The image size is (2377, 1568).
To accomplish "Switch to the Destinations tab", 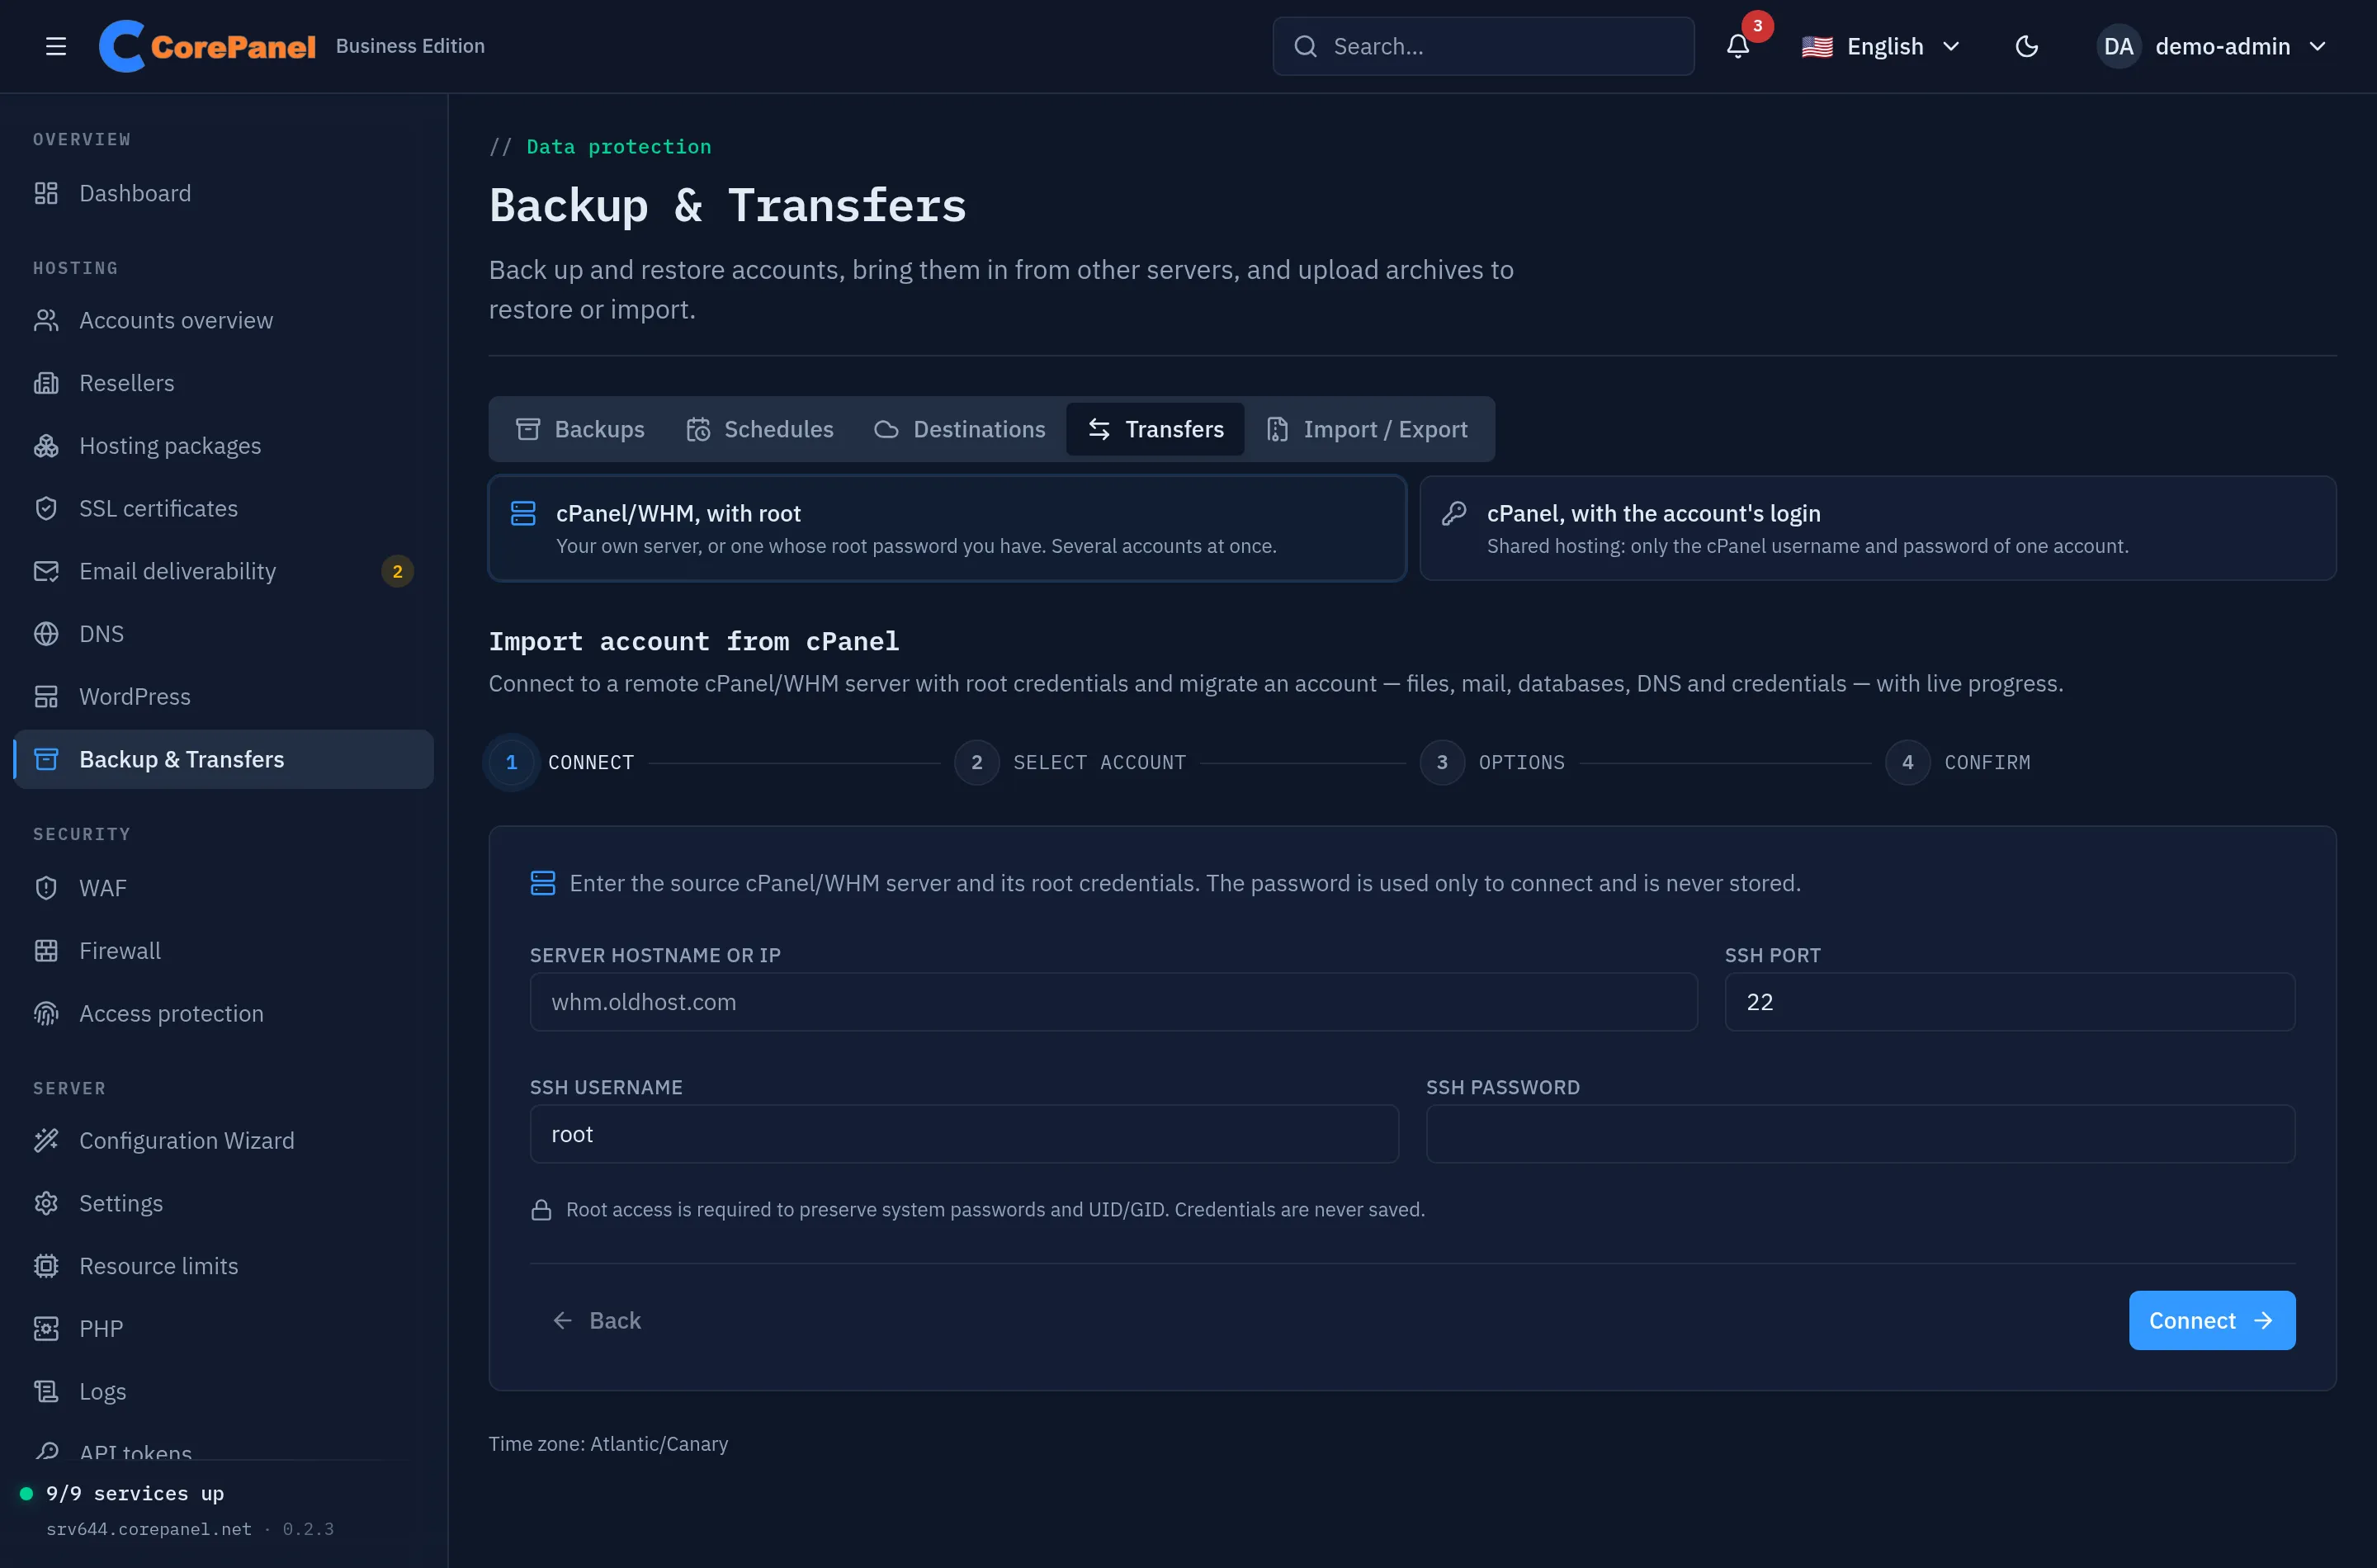I will coord(960,429).
